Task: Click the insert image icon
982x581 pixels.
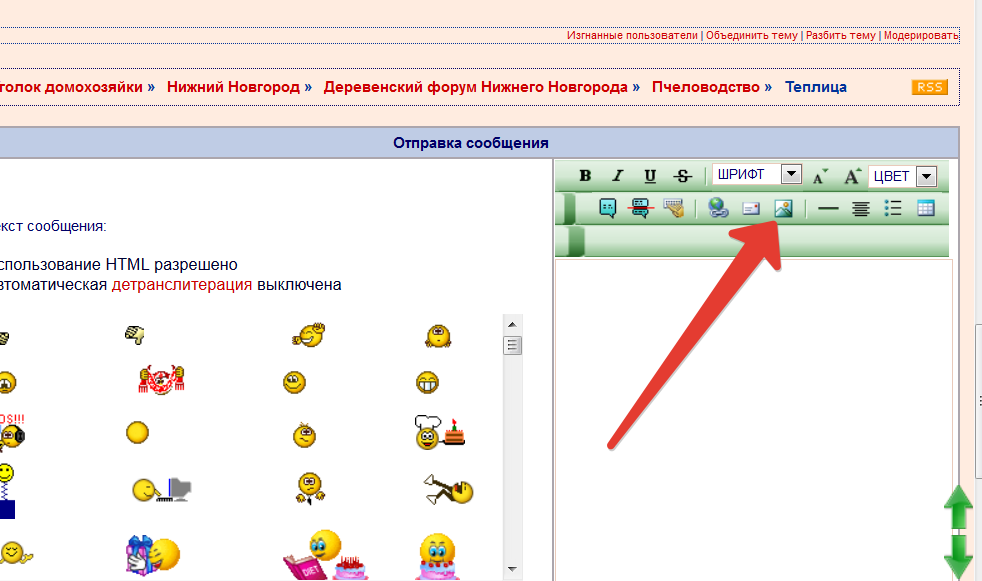Action: click(x=783, y=208)
